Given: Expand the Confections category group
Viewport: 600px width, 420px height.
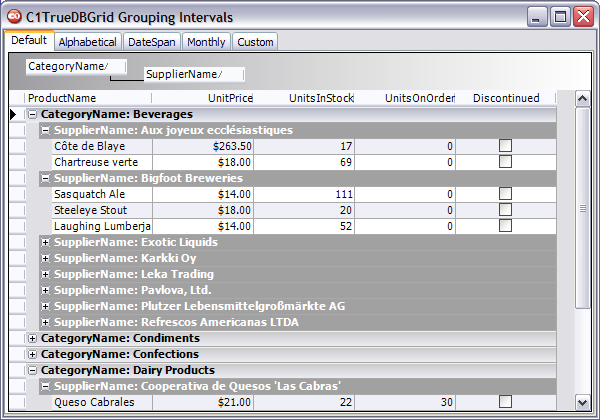Looking at the screenshot, I should [33, 355].
